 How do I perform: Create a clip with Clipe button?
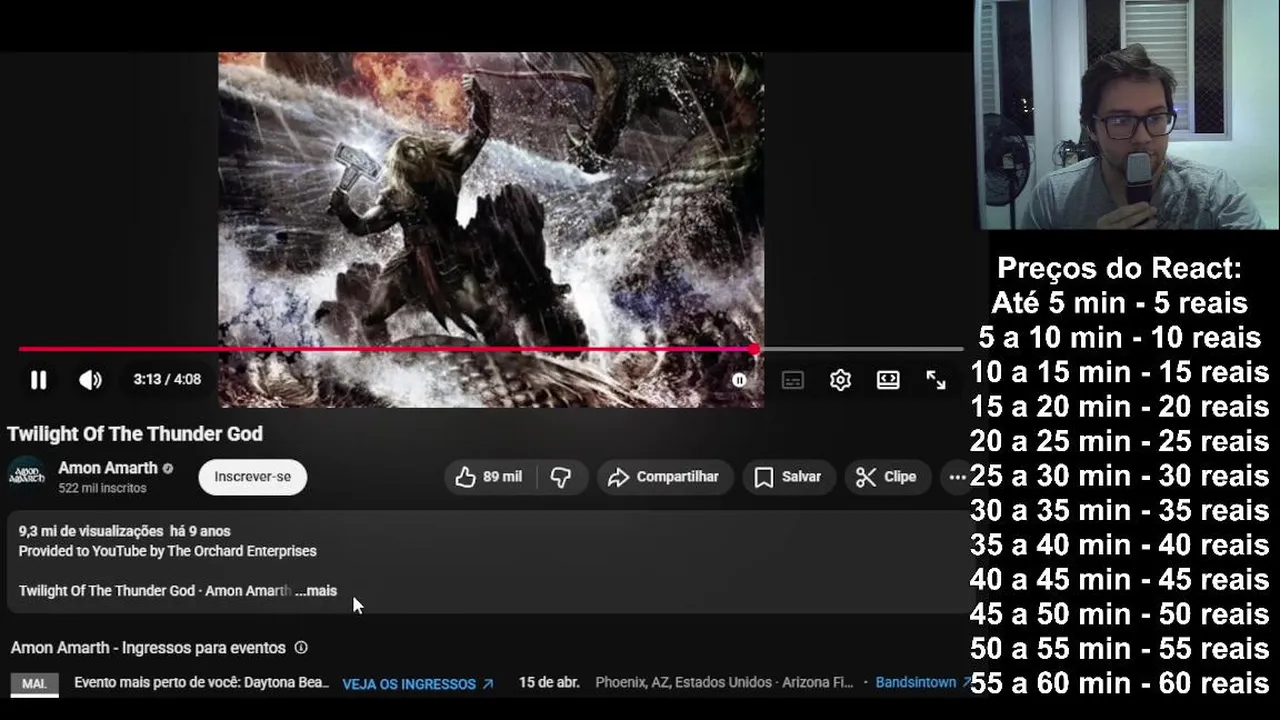point(887,477)
